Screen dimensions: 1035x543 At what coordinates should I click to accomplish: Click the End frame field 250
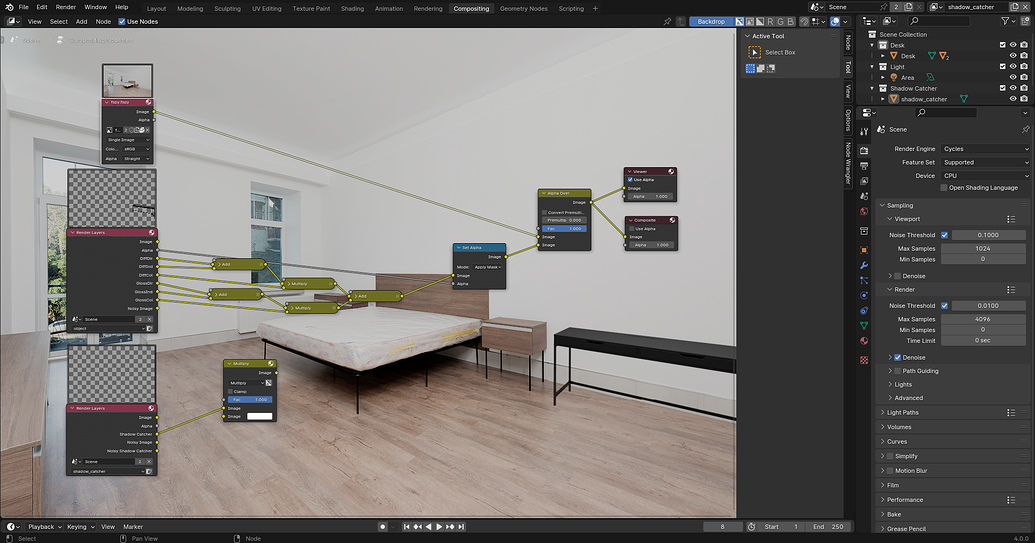pos(828,527)
